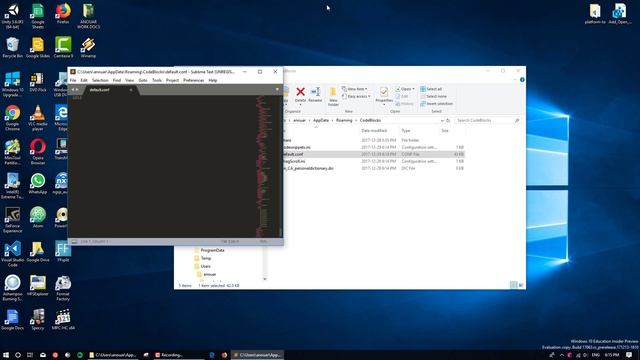Open Google Drive desktop shortcut
Image resolution: width=640 pixels, height=360 pixels.
coord(38,251)
